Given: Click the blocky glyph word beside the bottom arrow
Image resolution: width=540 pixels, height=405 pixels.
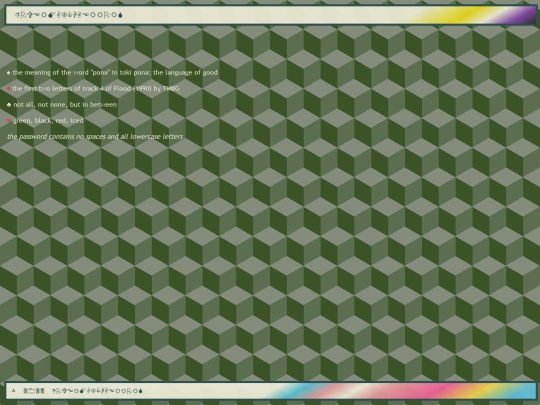Looking at the screenshot, I should pyautogui.click(x=34, y=391).
